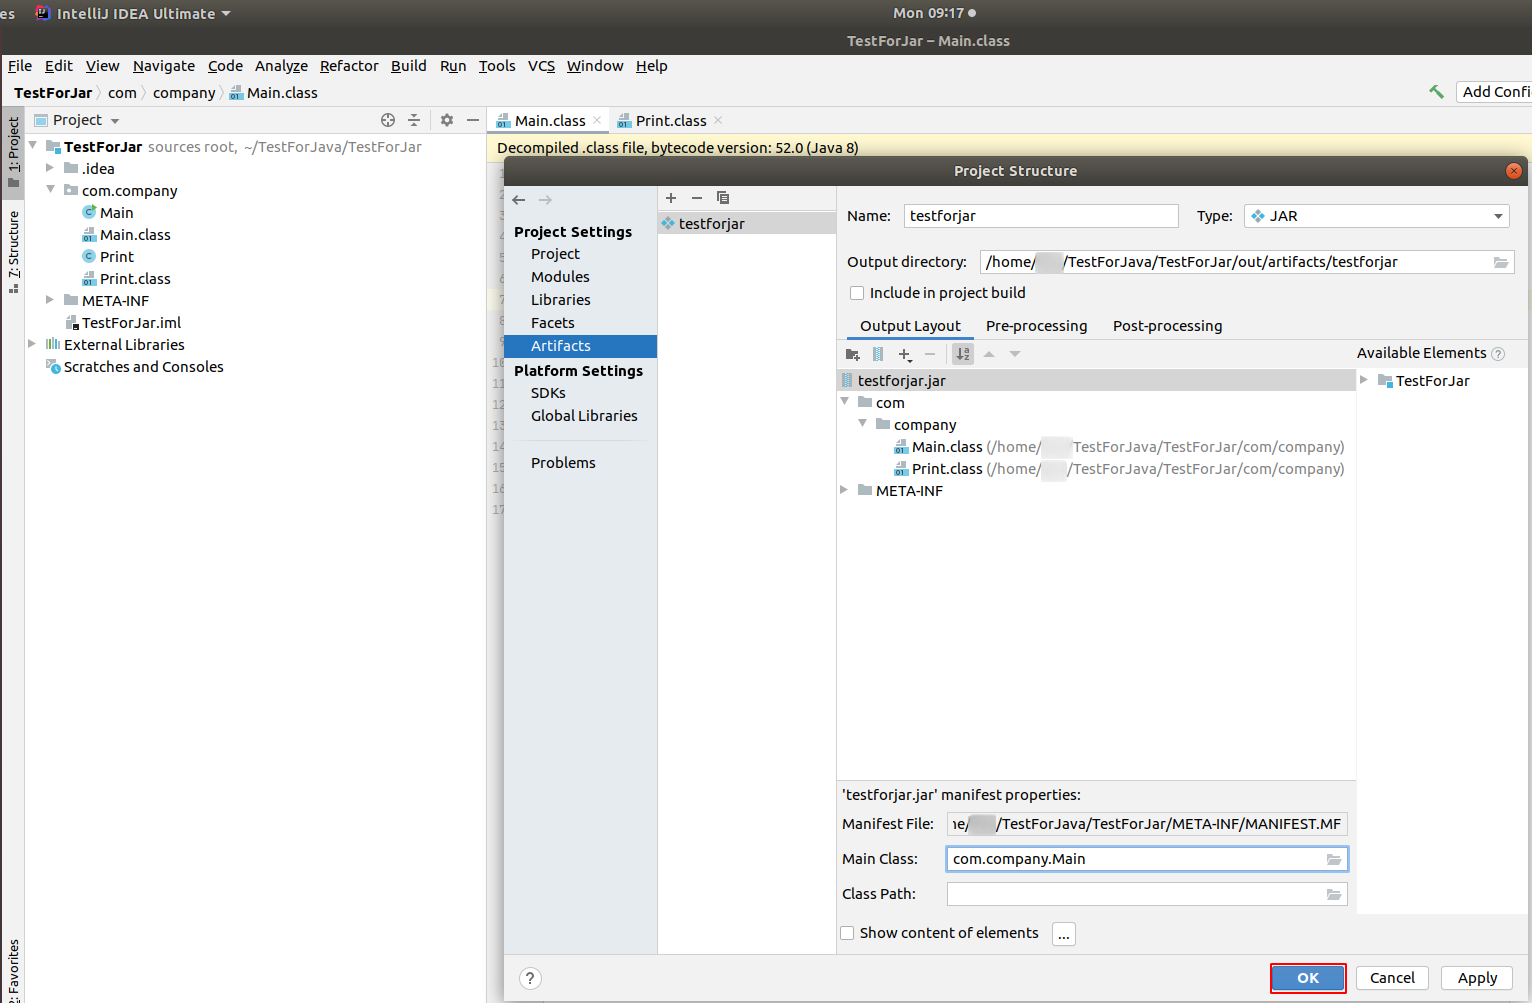Toggle sort elements by names and types

(963, 354)
